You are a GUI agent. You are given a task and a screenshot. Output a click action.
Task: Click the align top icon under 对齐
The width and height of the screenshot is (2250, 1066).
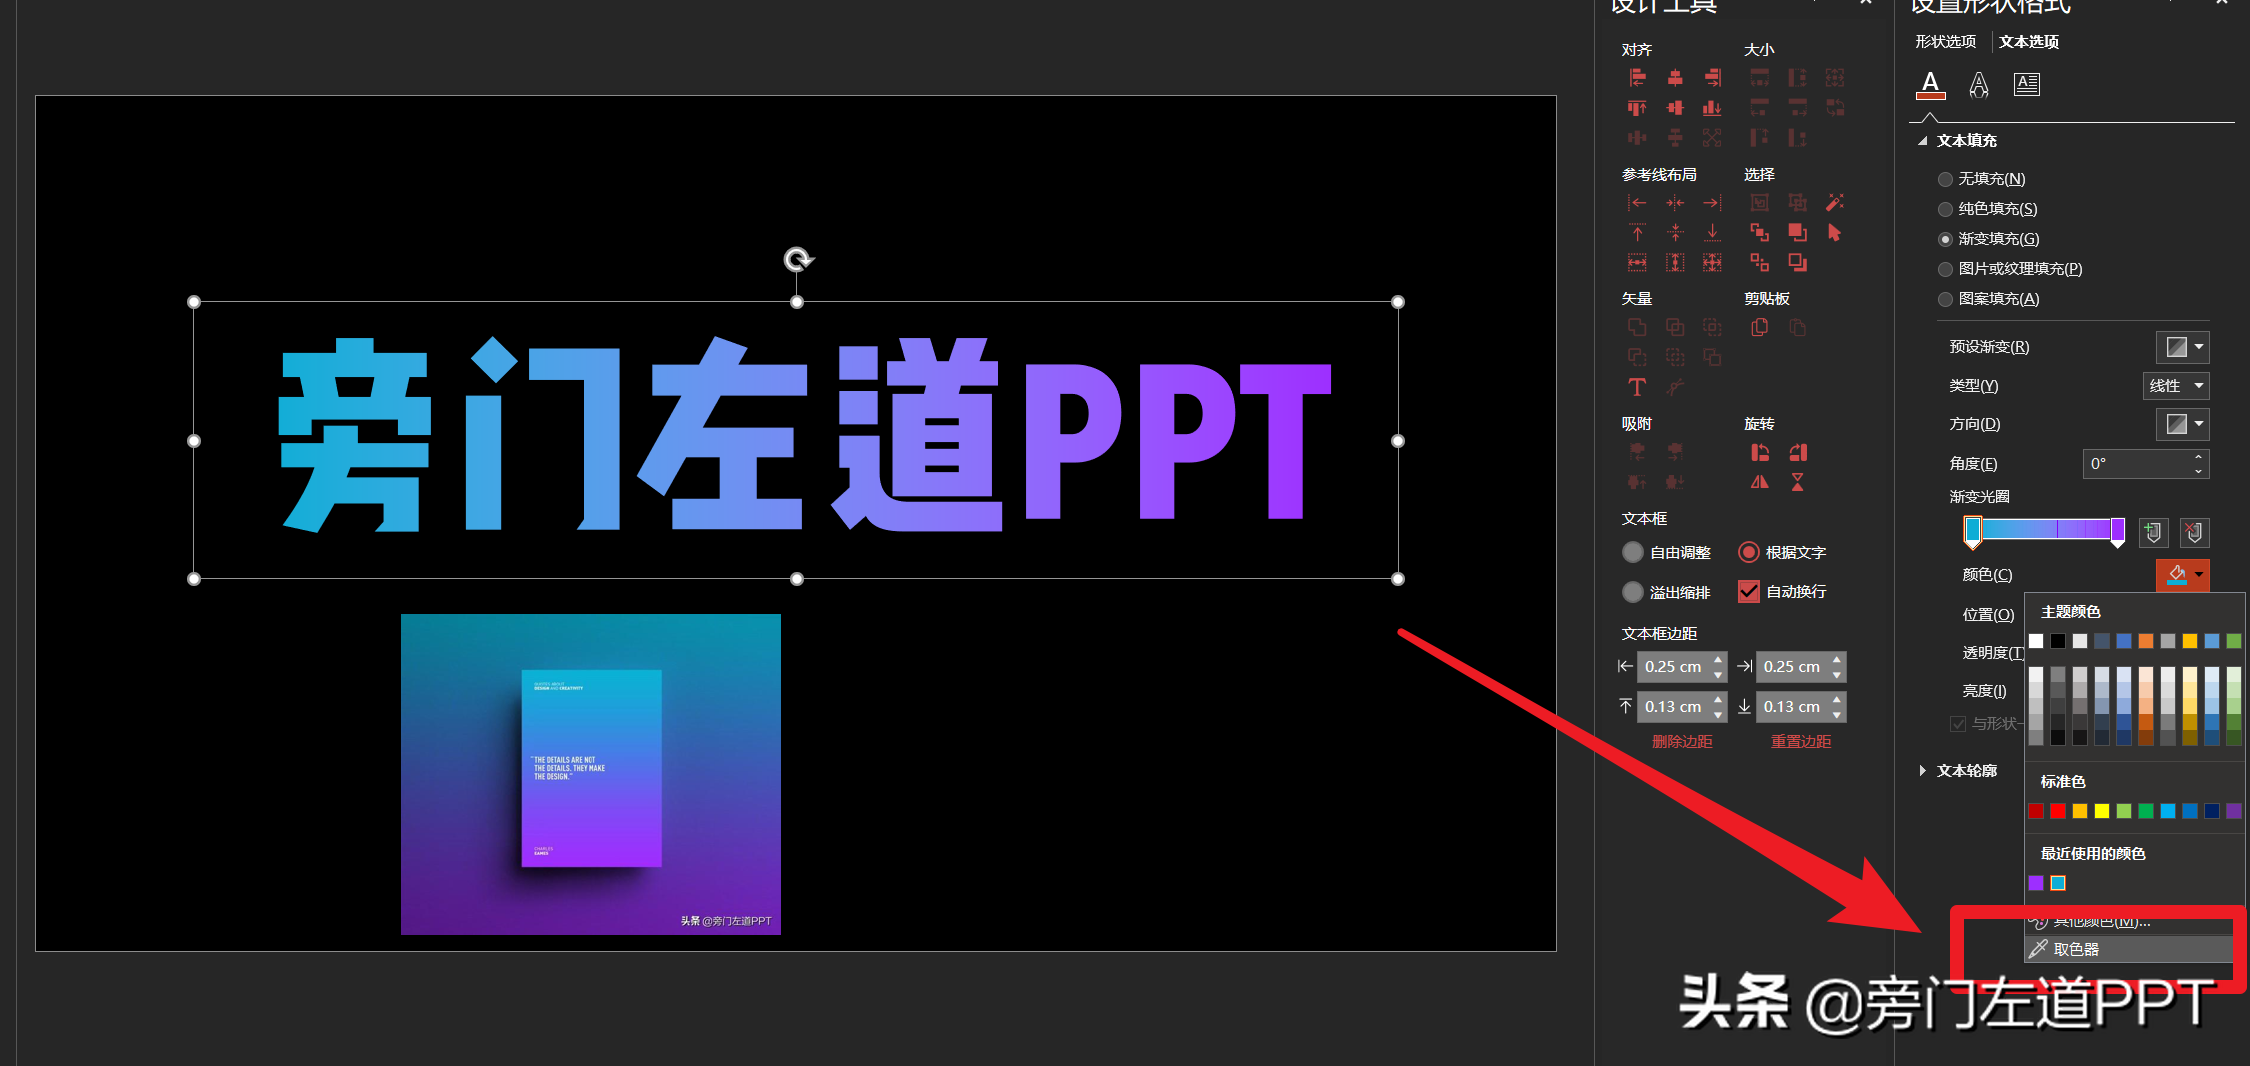pos(1637,108)
